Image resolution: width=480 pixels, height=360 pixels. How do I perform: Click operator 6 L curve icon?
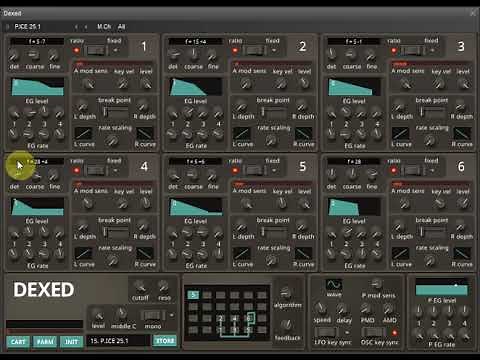[400, 254]
